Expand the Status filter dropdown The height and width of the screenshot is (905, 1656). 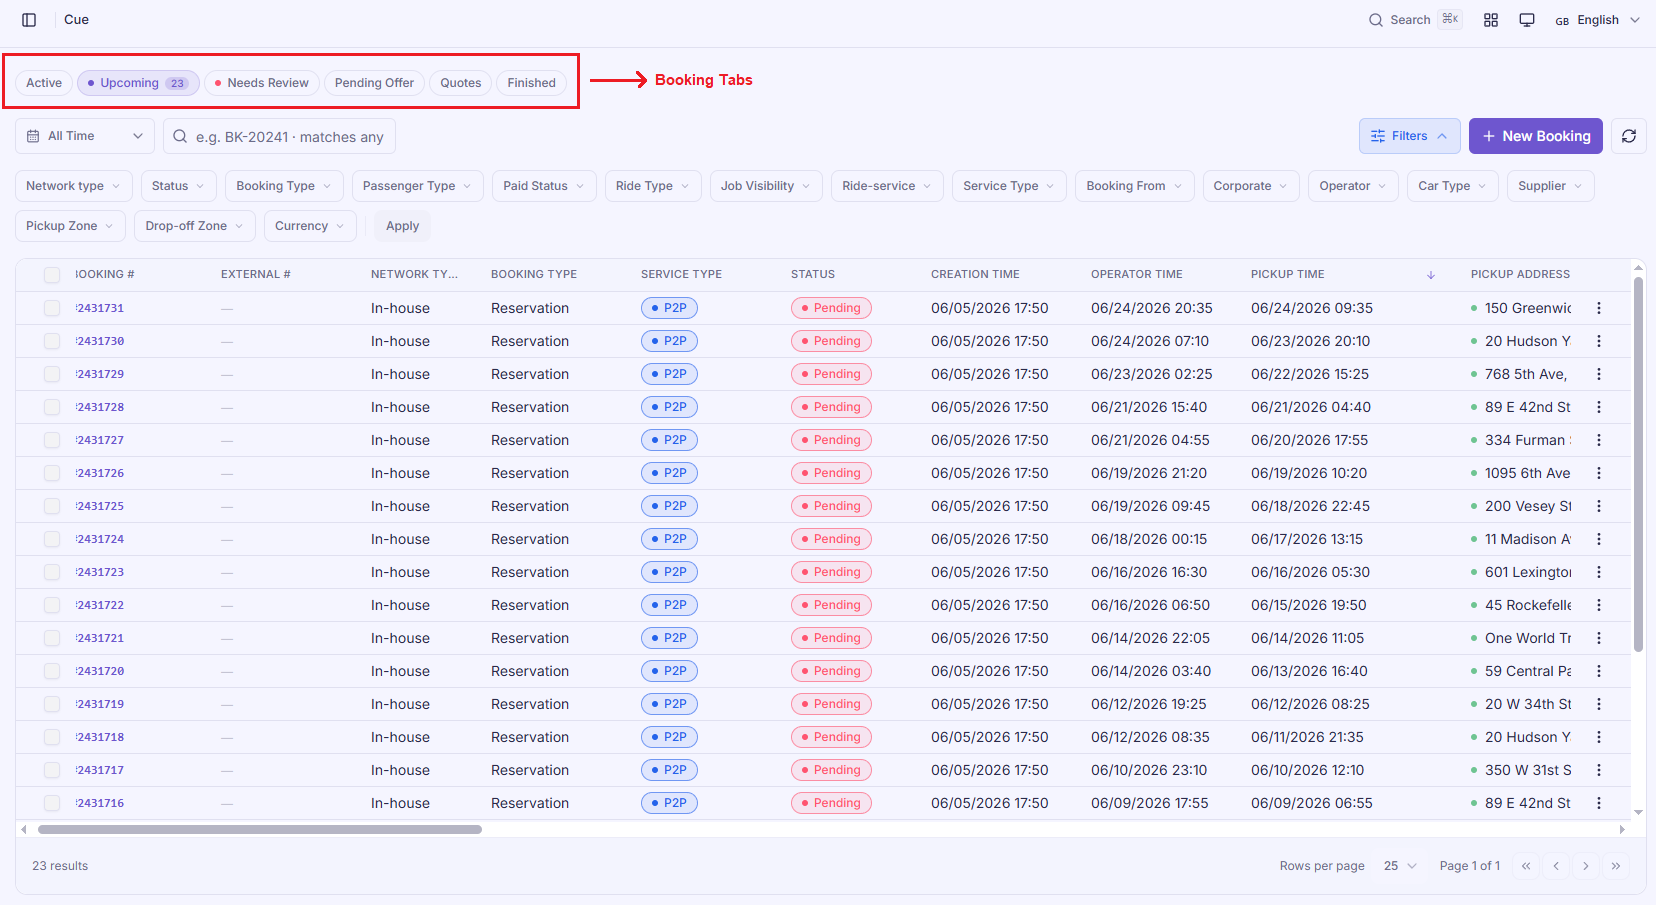click(x=179, y=186)
